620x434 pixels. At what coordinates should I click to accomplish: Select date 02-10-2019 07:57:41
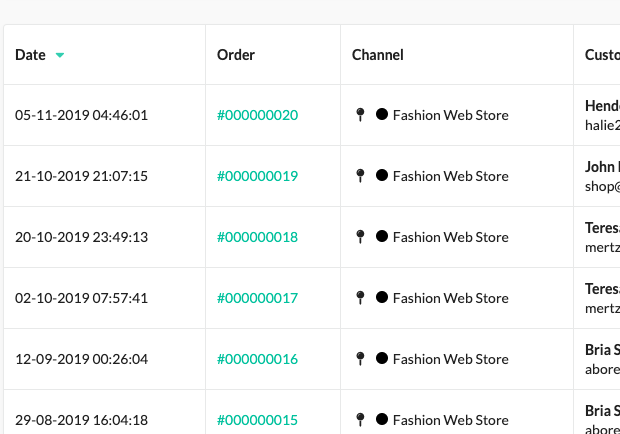click(81, 298)
